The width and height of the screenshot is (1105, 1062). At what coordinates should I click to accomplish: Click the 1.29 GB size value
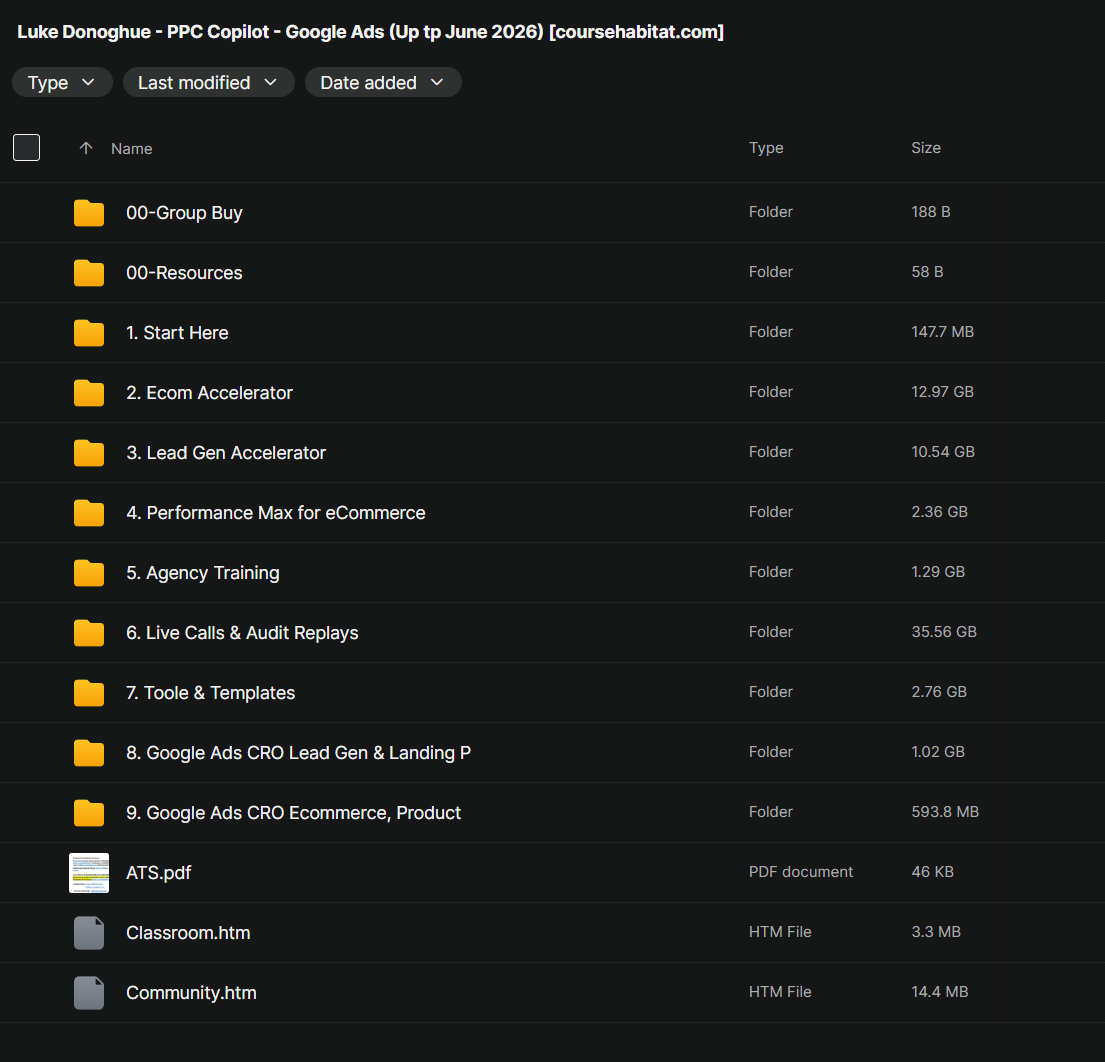[938, 572]
